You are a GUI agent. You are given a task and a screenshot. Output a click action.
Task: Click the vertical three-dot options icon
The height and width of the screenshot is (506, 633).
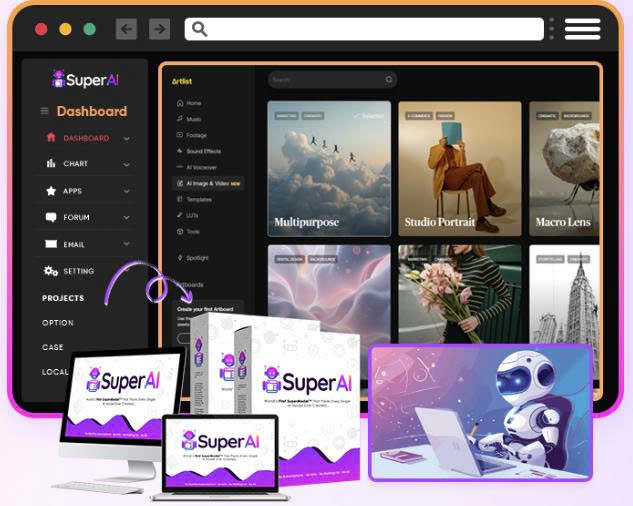coord(552,29)
